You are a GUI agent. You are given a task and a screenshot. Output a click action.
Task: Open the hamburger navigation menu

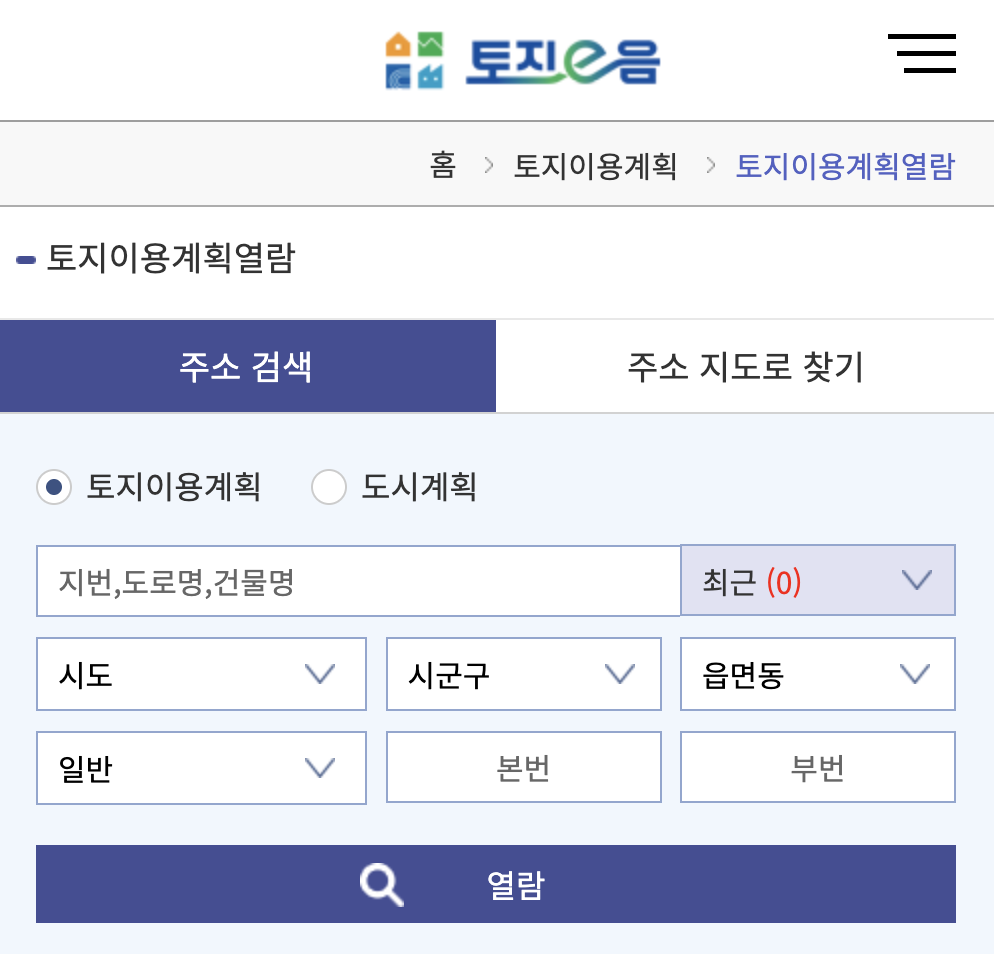pyautogui.click(x=922, y=55)
